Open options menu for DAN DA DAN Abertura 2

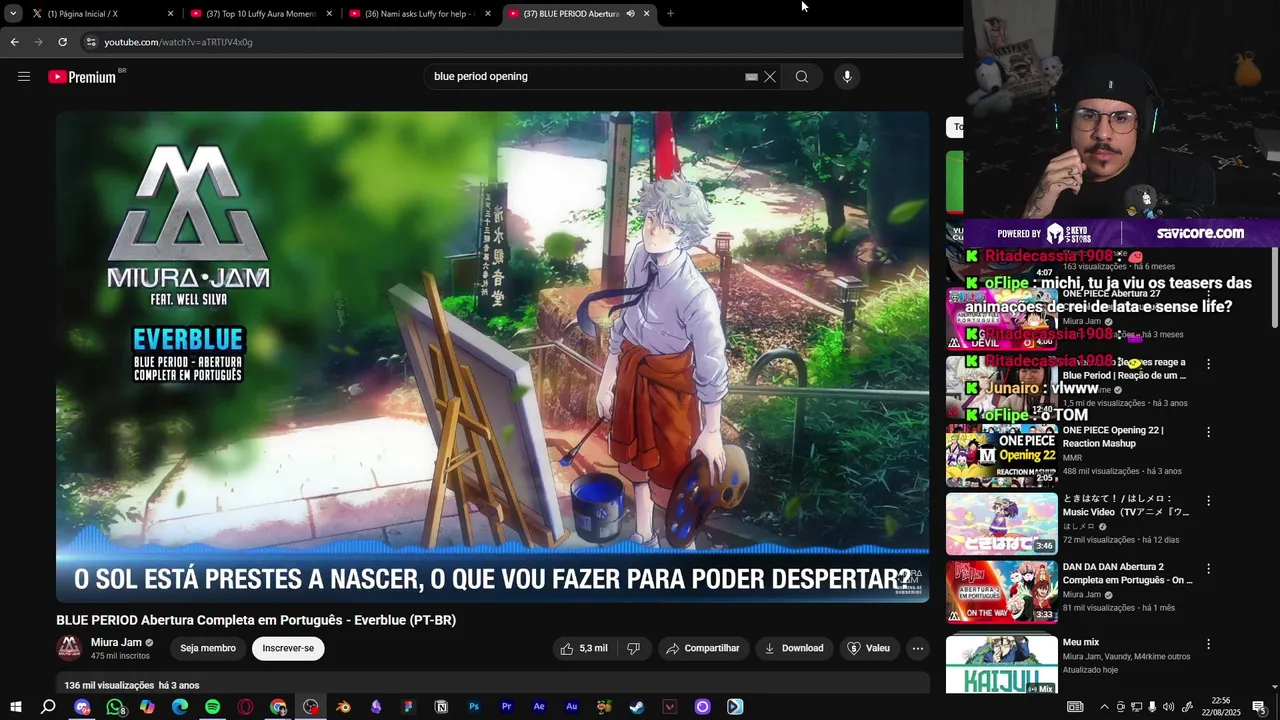[x=1208, y=568]
